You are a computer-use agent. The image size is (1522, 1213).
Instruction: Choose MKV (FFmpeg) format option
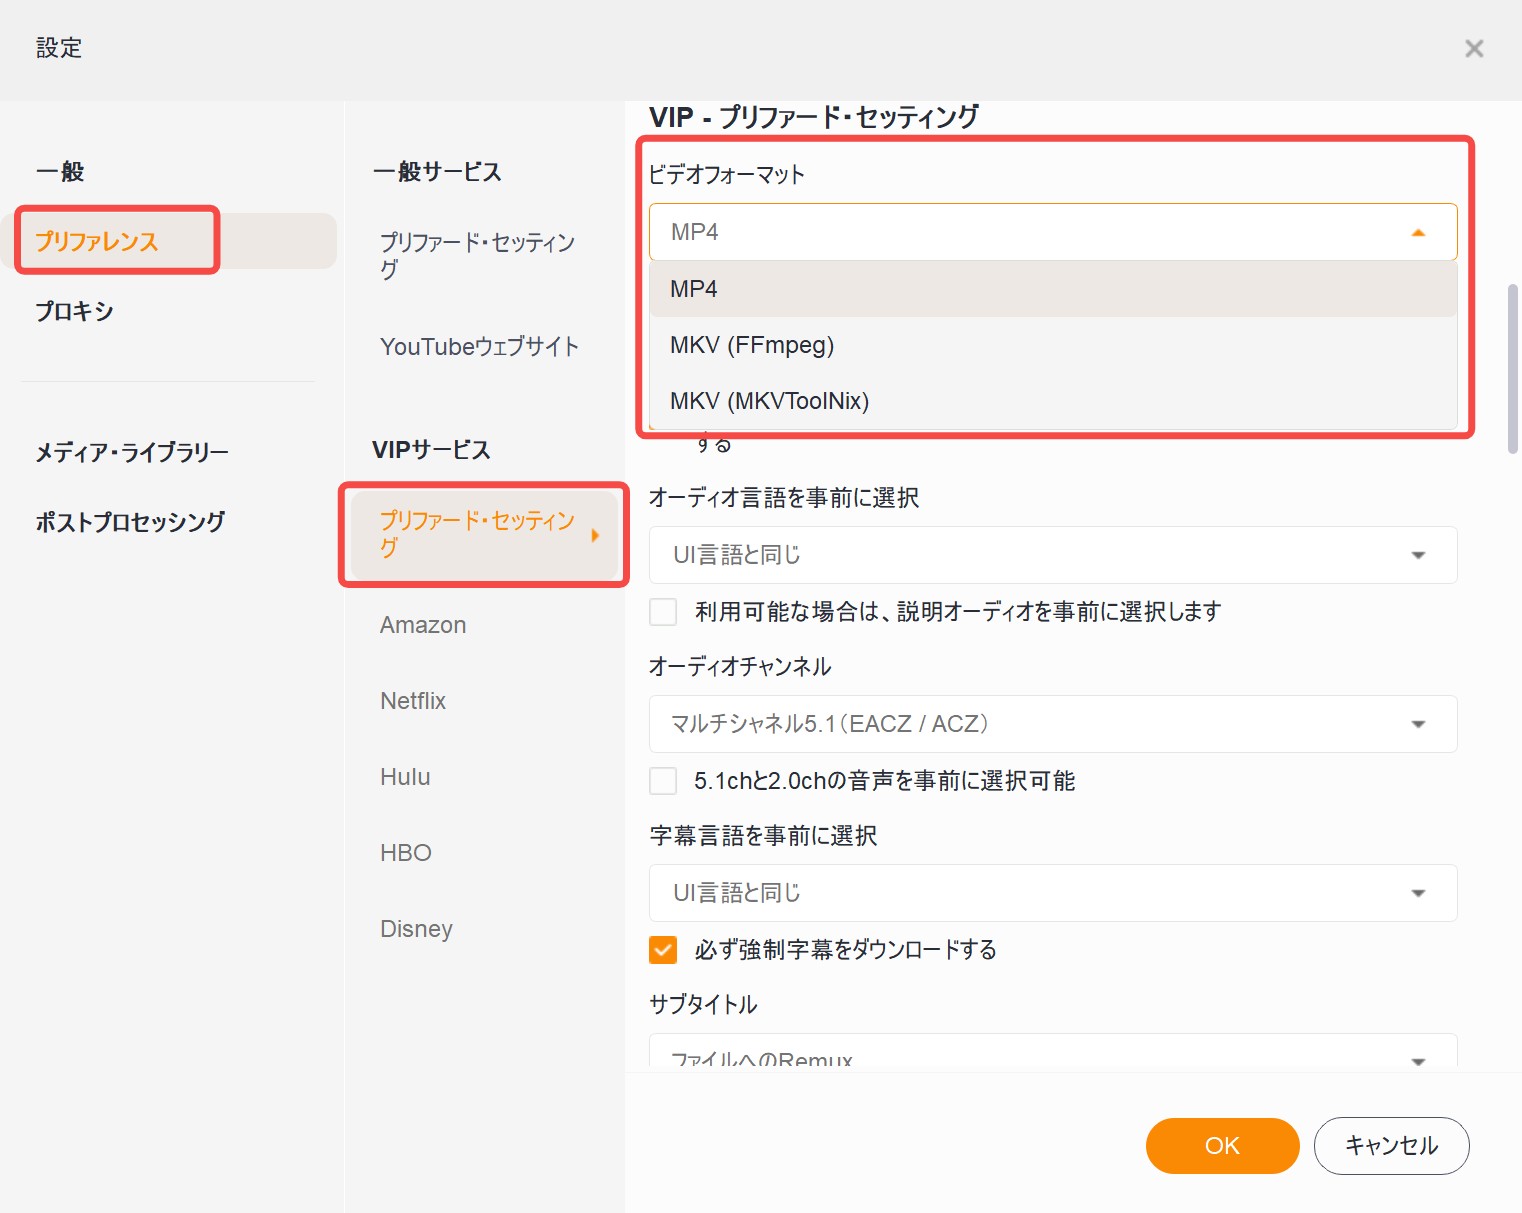(x=1053, y=345)
